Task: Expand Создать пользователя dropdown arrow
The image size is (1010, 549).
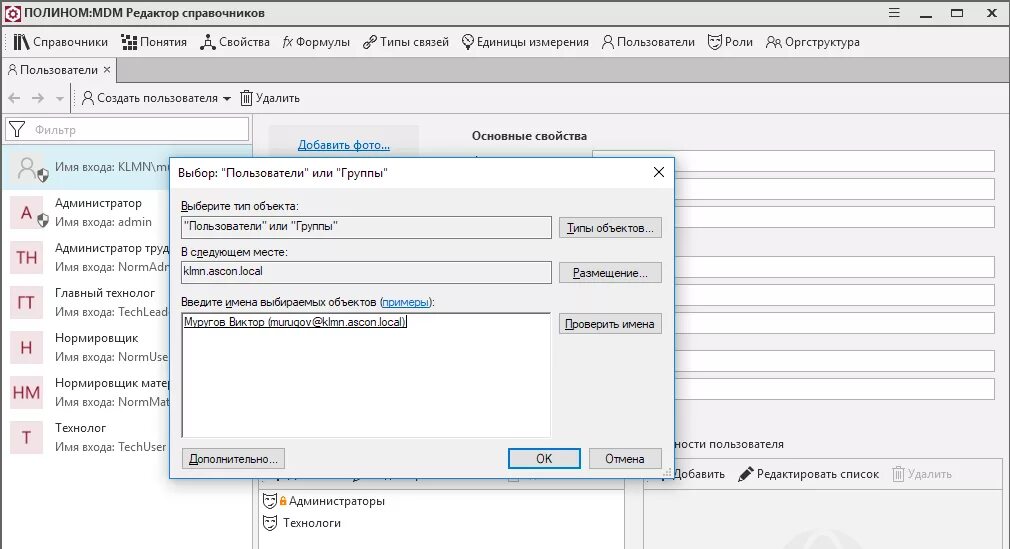Action: pos(227,99)
